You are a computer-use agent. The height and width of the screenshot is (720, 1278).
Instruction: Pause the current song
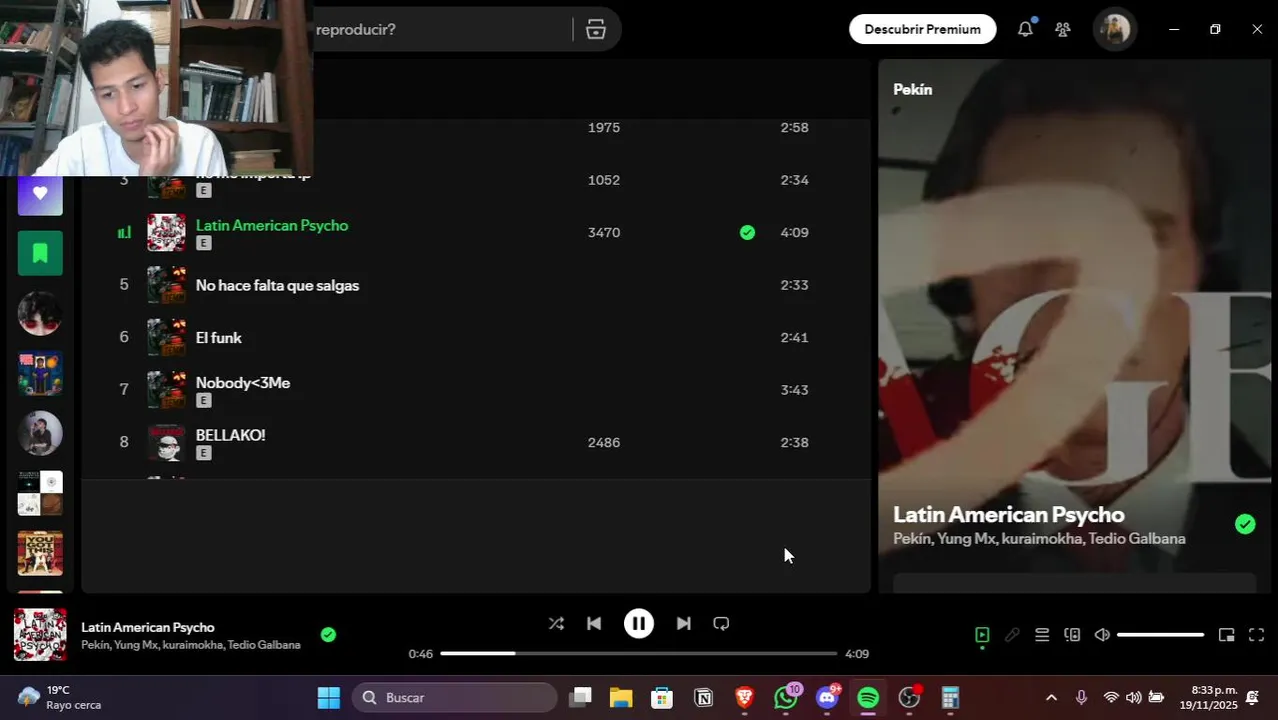coord(639,623)
